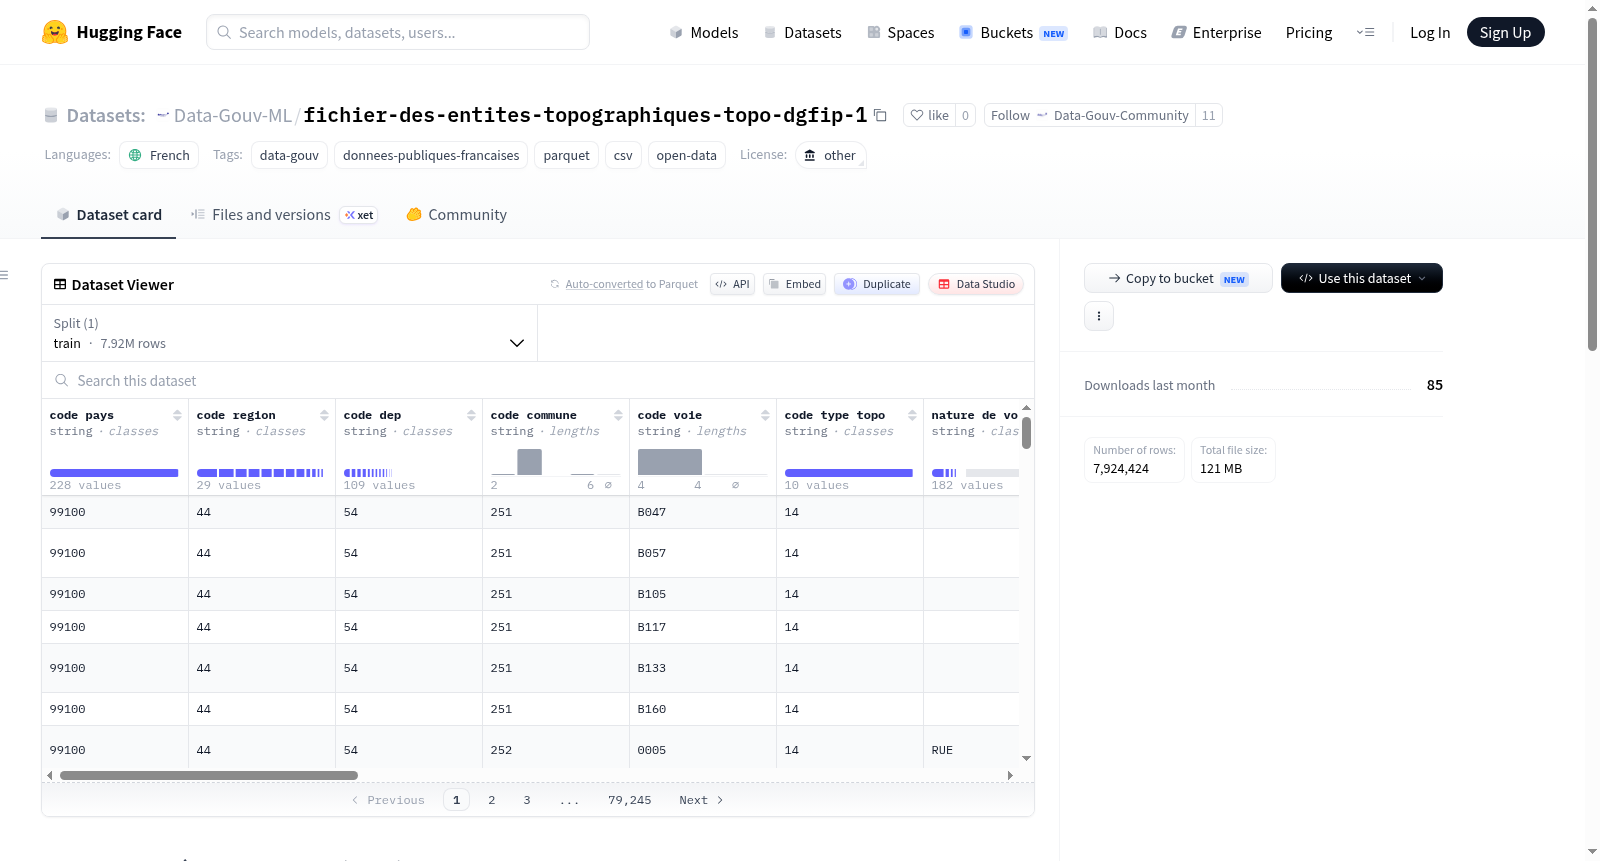Switch to the Dataset card tab

pos(109,215)
